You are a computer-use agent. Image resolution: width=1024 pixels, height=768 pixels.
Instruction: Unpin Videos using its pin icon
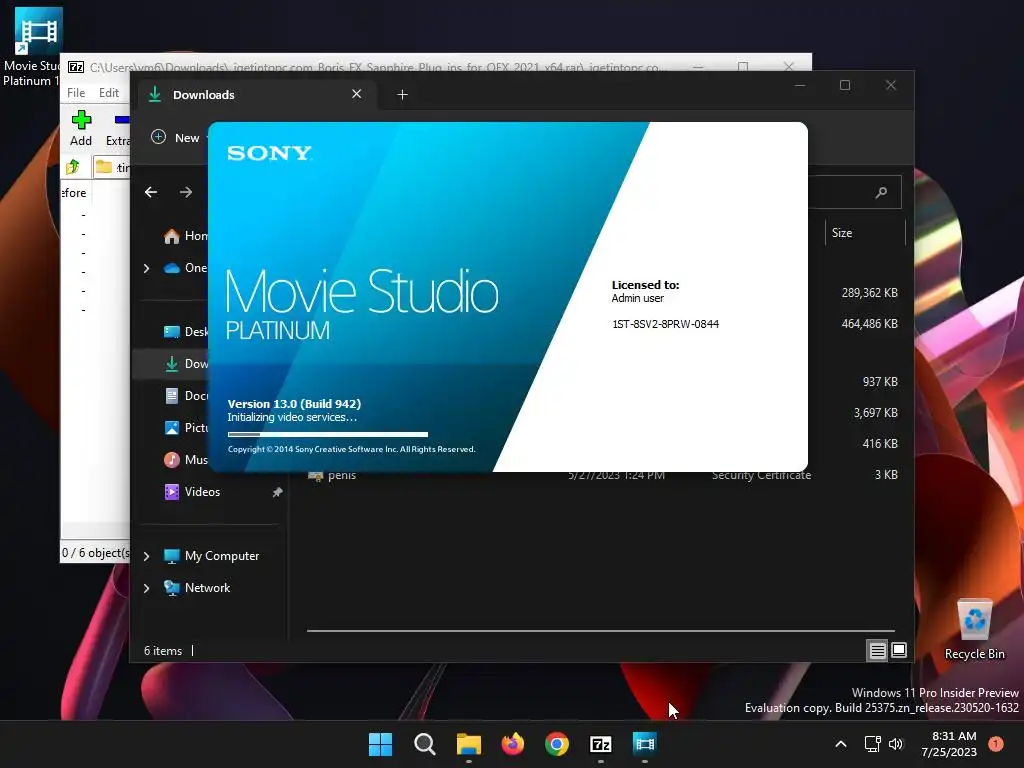[277, 492]
